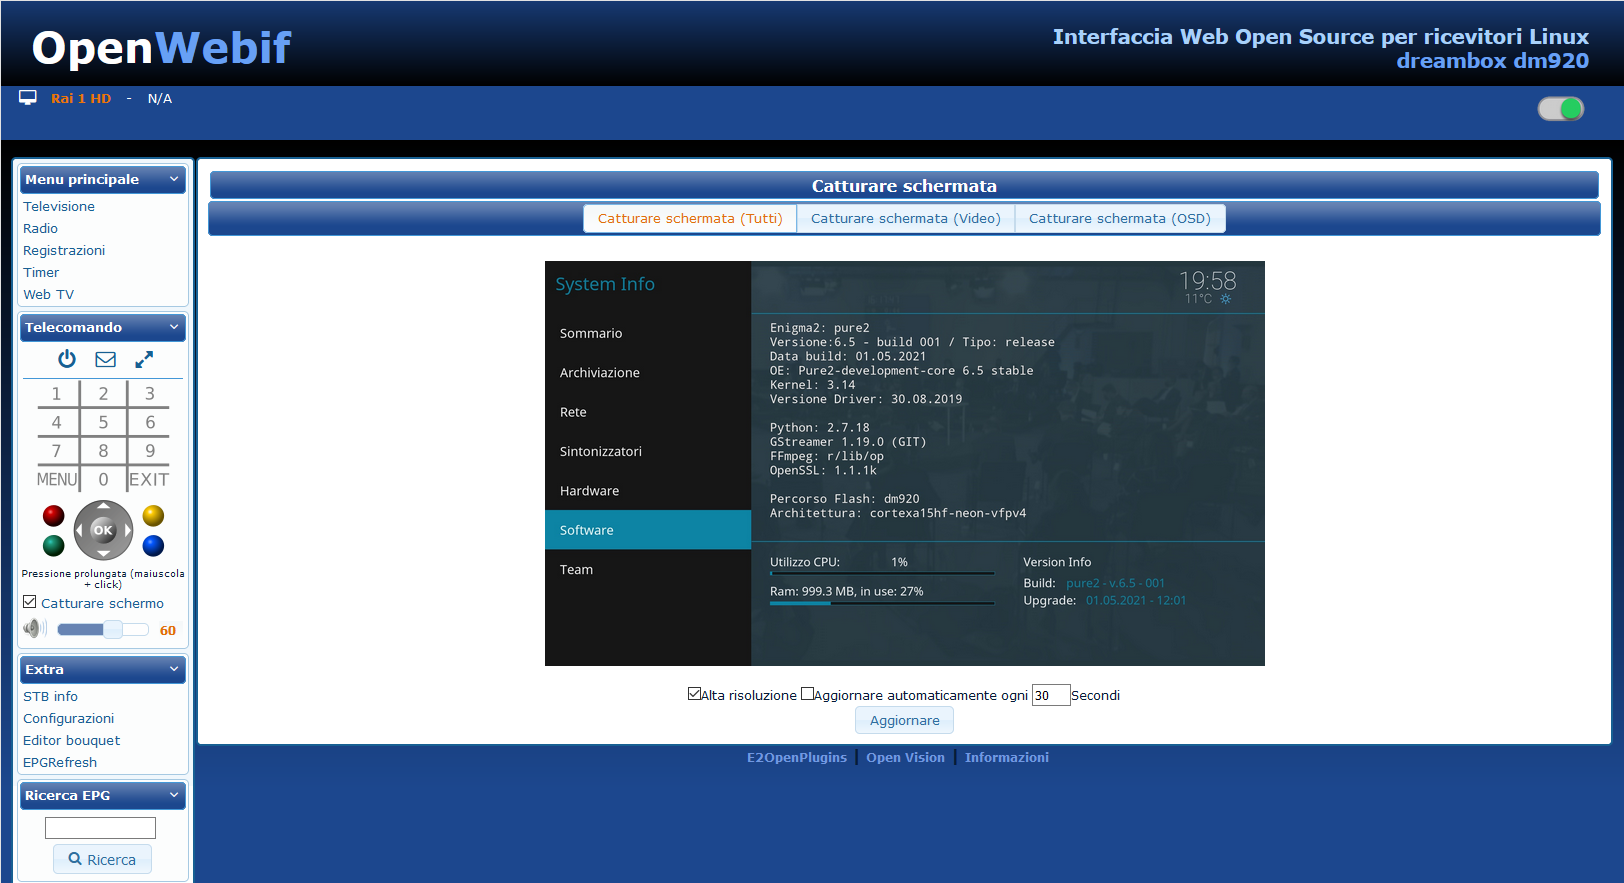Open the Timer link
The width and height of the screenshot is (1624, 883).
point(41,272)
